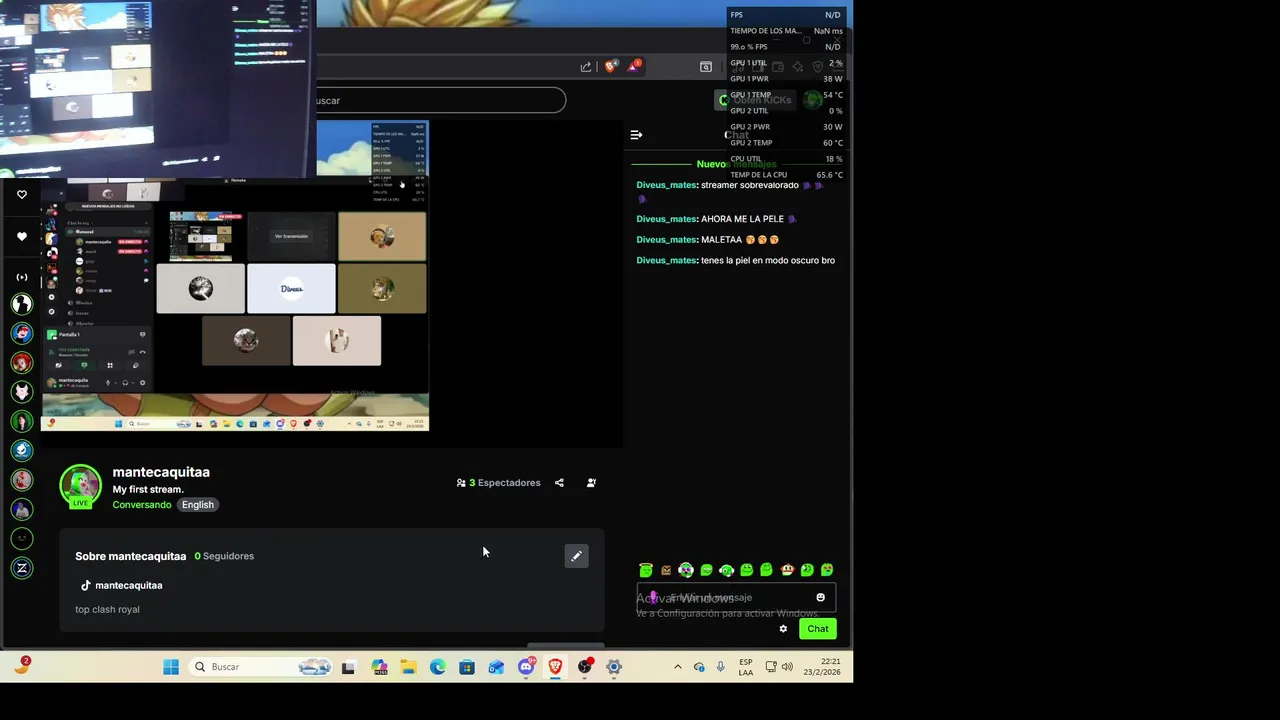Click the 0 Seguidores text

tap(224, 556)
